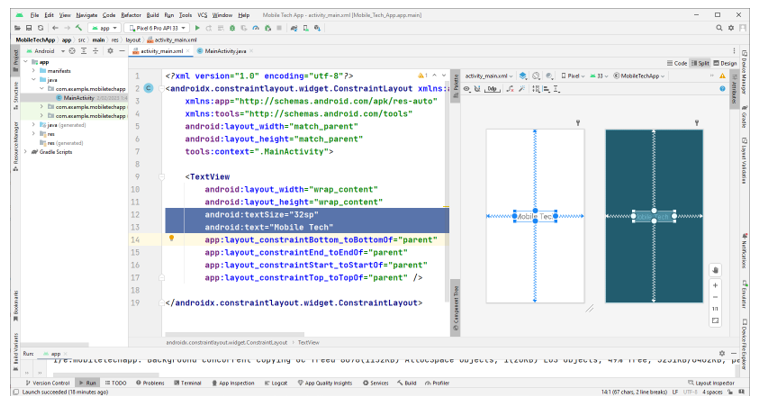Screen dimensions: 760x400
Task: Open the app run configuration dropdown
Action: point(105,28)
